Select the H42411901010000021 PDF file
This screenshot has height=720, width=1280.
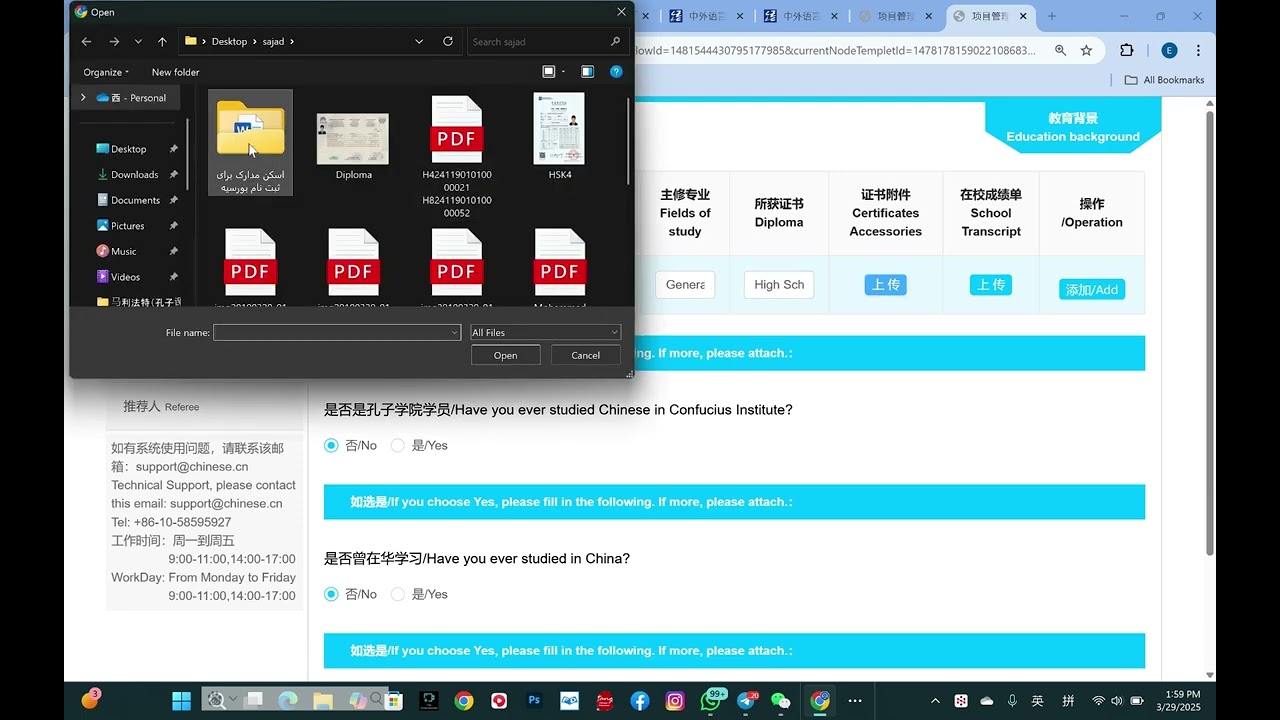tap(456, 156)
